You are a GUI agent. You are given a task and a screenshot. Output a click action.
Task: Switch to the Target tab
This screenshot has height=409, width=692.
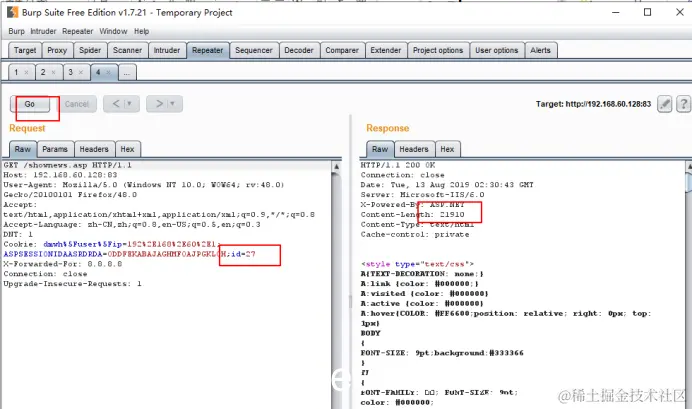(x=25, y=50)
